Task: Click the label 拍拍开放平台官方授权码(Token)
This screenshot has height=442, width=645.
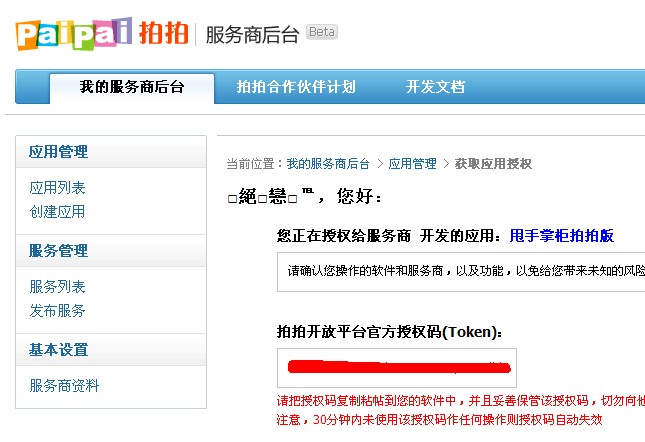Action: (390, 332)
